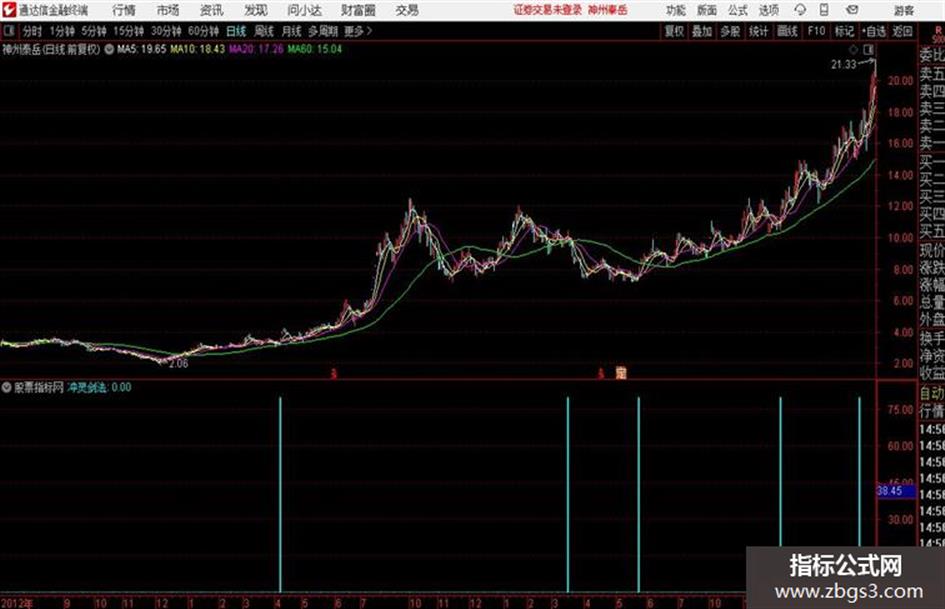Click the 21.33 high price label

tap(843, 65)
